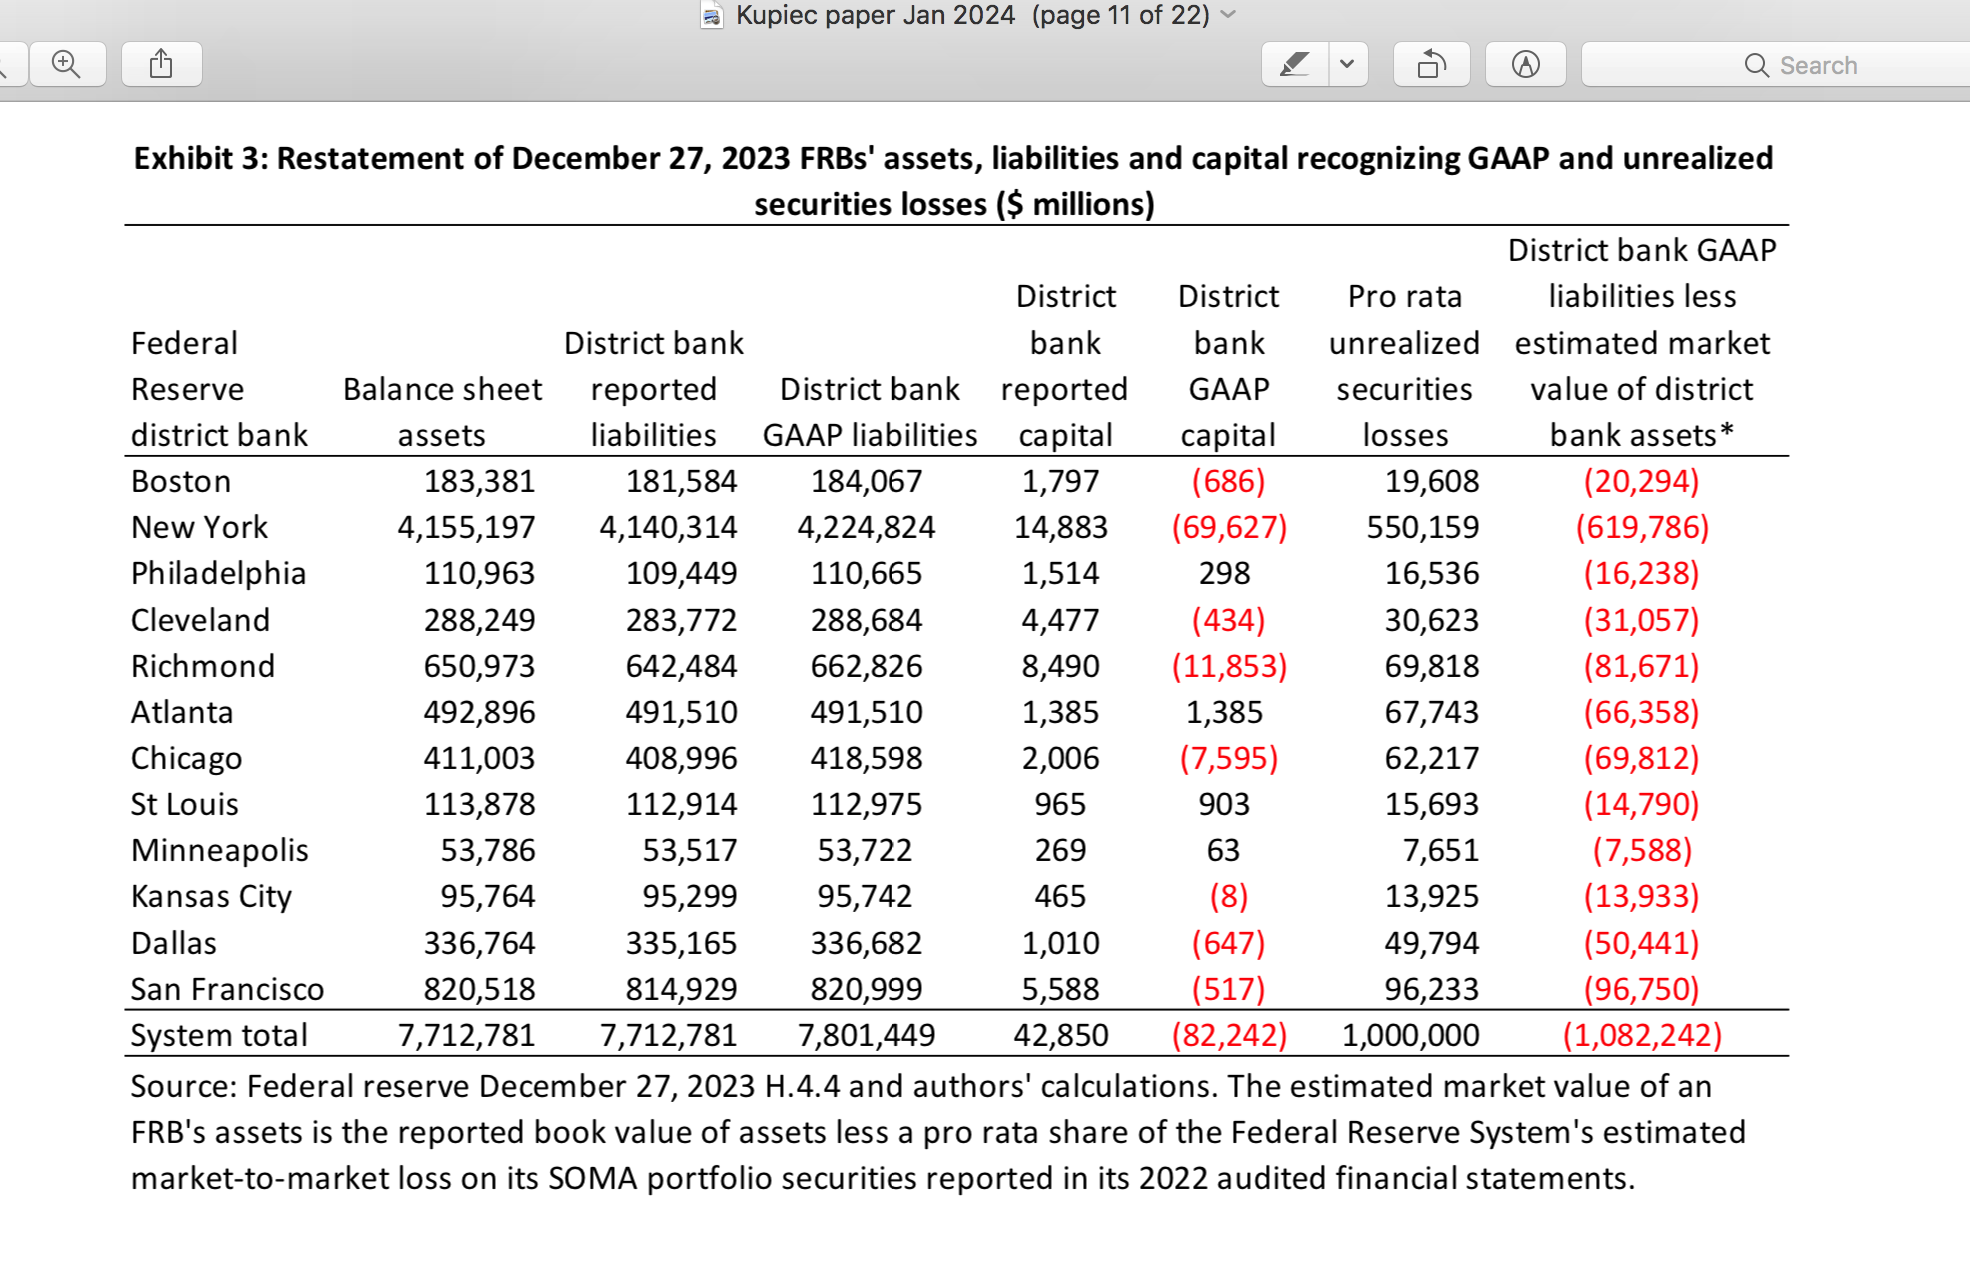The image size is (1970, 1270).
Task: Click the San Francisco row label
Action: coord(228,989)
